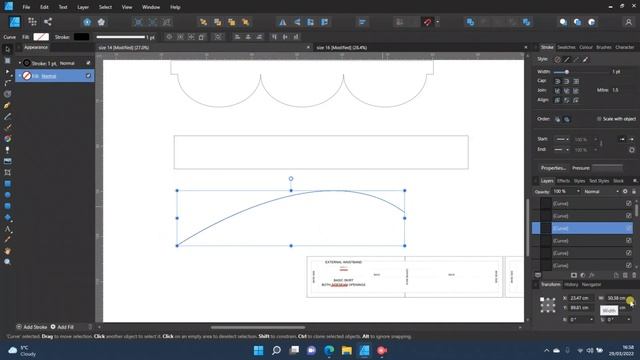This screenshot has height=360, width=640.
Task: Select the Rectangle tool
Action: point(7,184)
